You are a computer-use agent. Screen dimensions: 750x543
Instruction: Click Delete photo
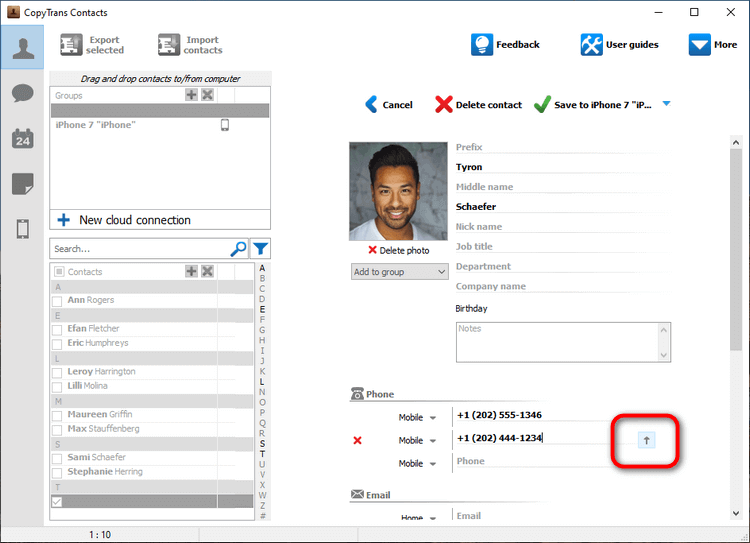(398, 250)
